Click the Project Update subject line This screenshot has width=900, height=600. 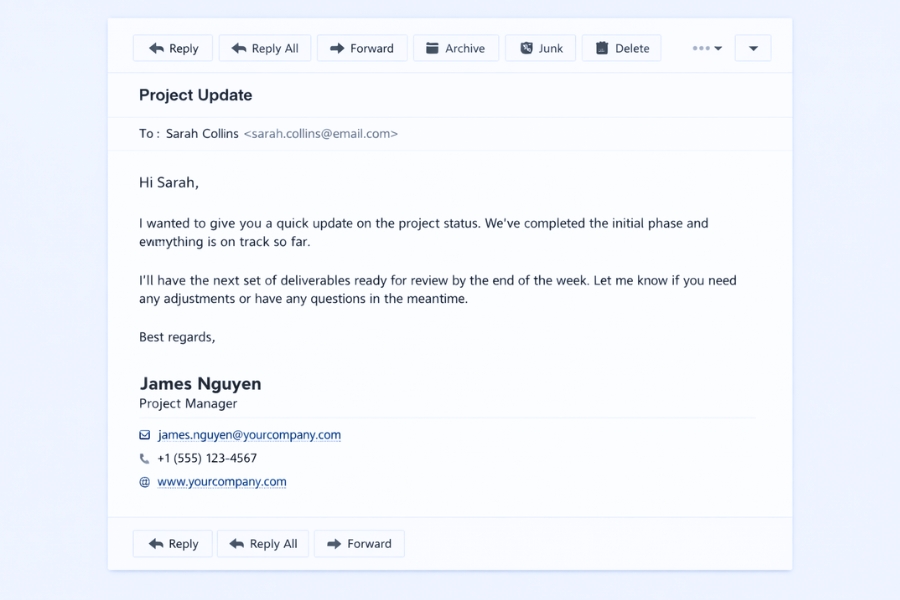click(x=195, y=95)
